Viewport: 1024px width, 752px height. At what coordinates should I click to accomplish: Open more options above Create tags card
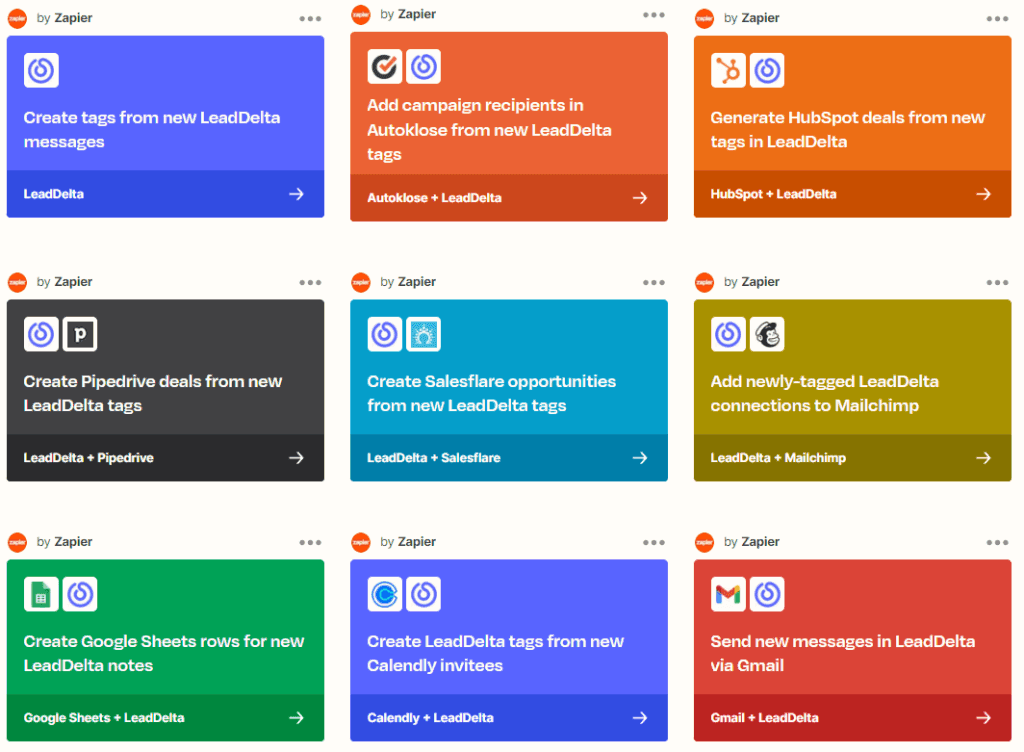pos(310,19)
